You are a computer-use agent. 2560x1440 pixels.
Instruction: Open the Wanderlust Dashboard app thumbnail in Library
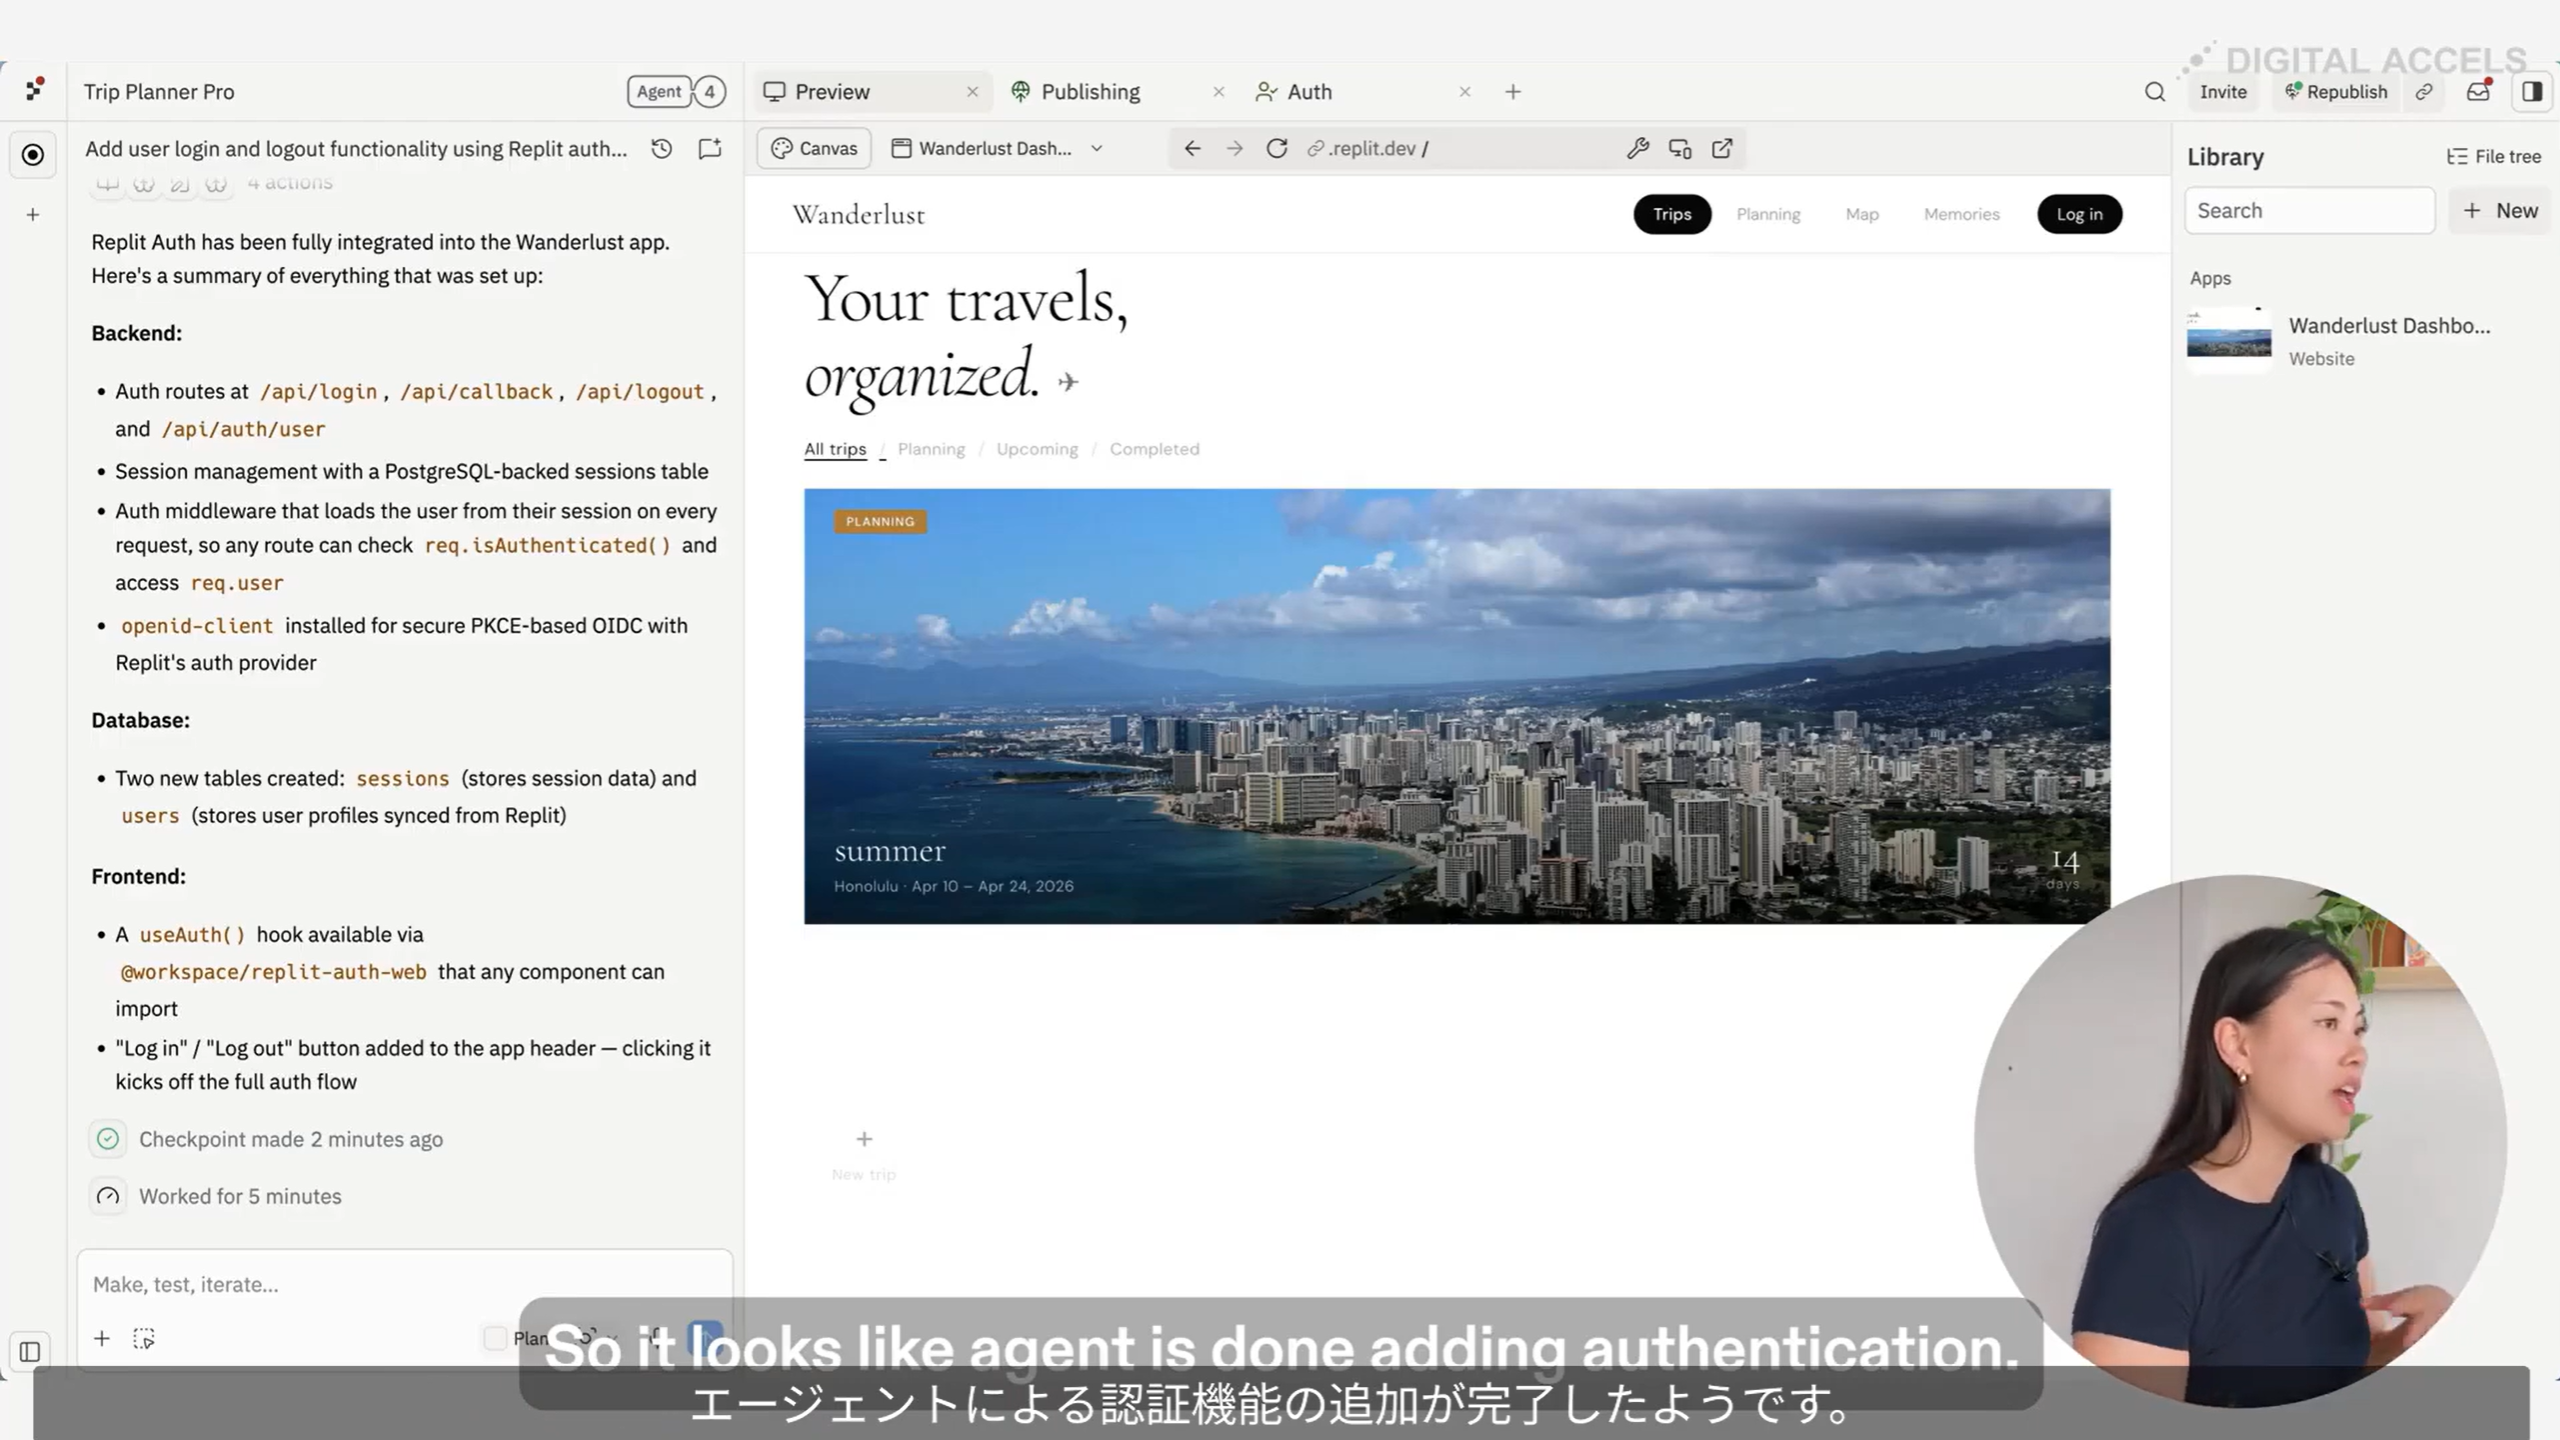point(2229,340)
